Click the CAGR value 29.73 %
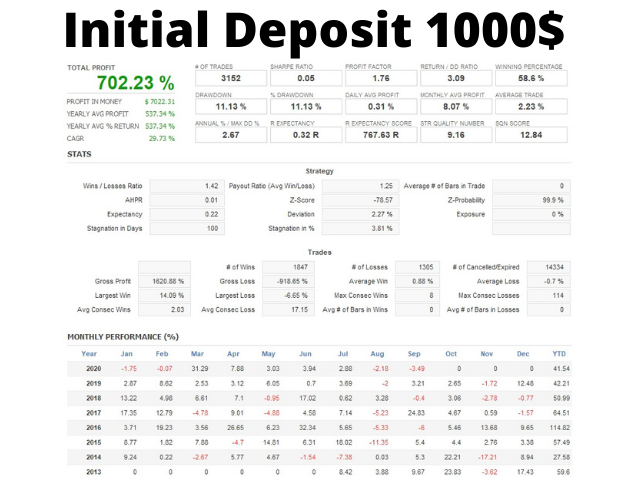This screenshot has width=640, height=480. 162,138
